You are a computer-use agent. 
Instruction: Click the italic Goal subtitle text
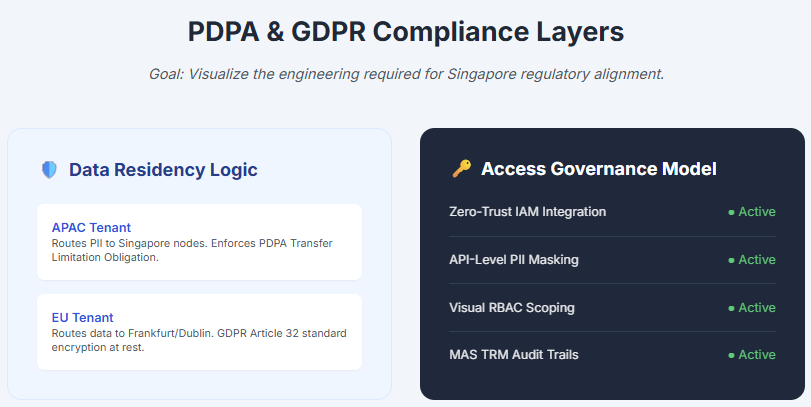tap(406, 74)
